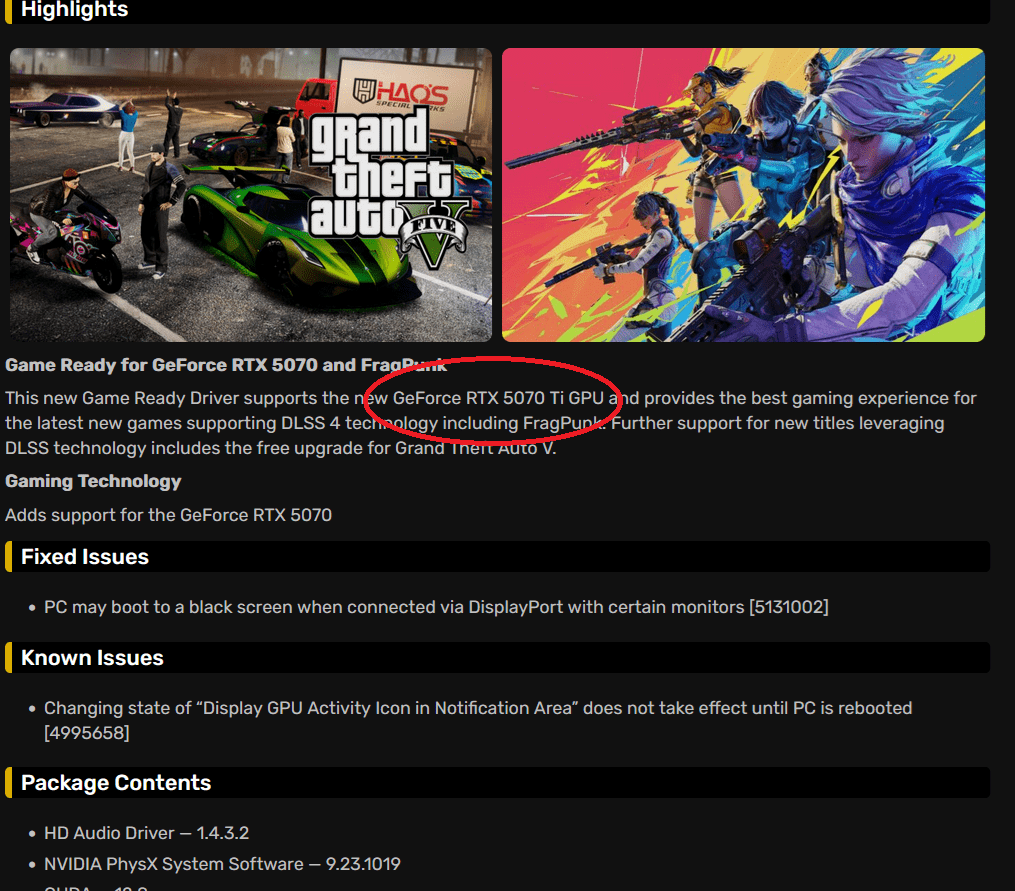Click the 'Game Ready for GeForce RTX 5070' heading
The image size is (1015, 891).
226,365
